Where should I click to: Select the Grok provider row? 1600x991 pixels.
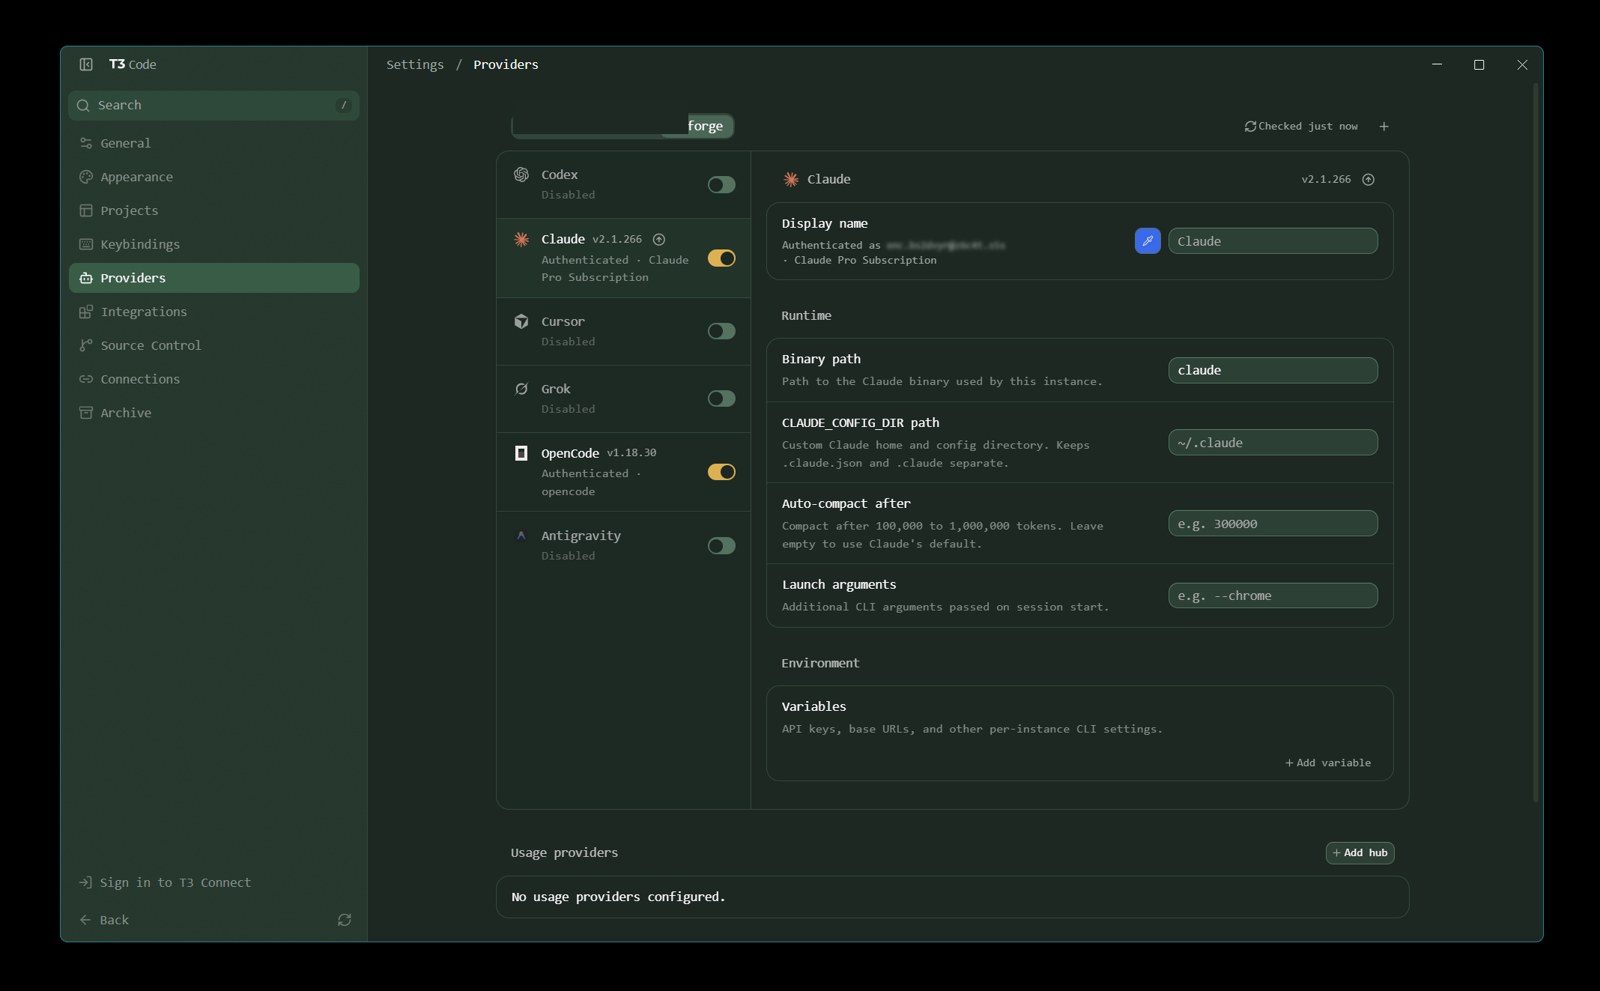tap(623, 399)
